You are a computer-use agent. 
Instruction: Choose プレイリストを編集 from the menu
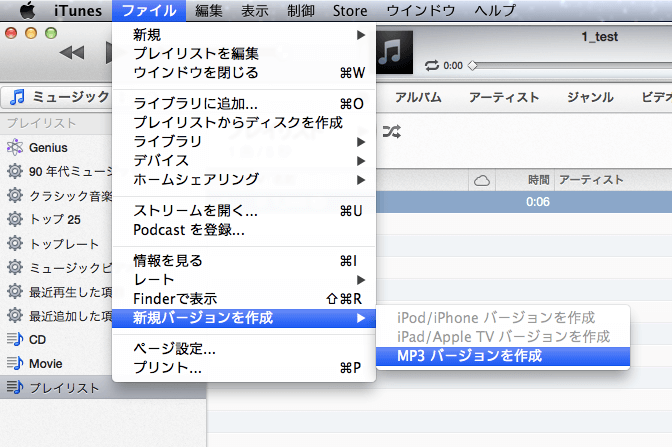coord(244,53)
